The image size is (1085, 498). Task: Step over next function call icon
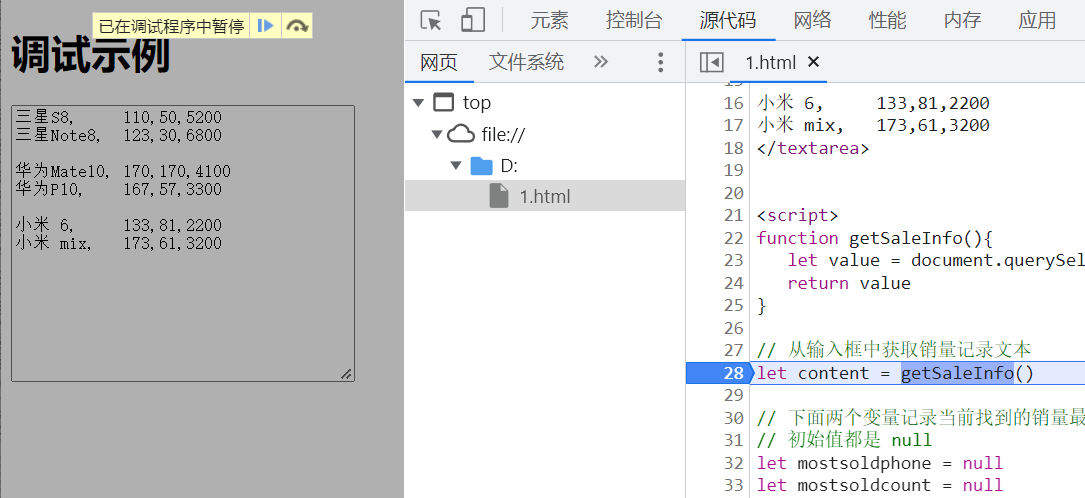(x=297, y=26)
